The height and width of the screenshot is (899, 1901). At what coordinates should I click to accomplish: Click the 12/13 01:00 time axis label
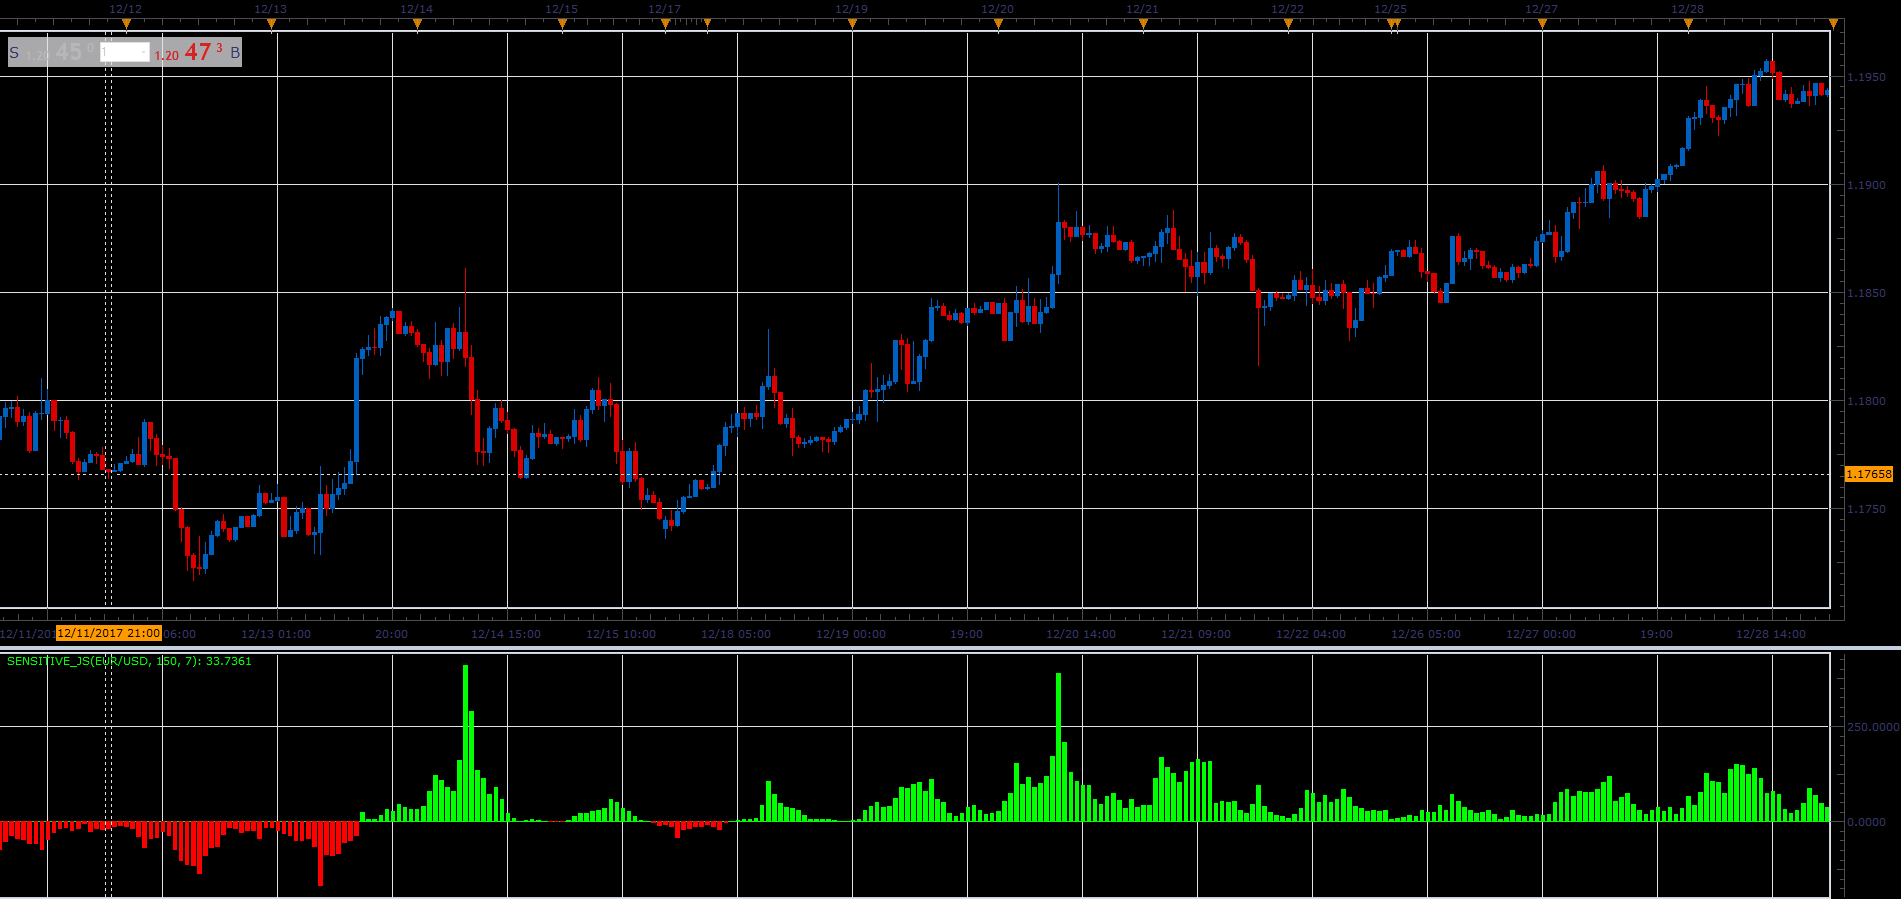(276, 634)
